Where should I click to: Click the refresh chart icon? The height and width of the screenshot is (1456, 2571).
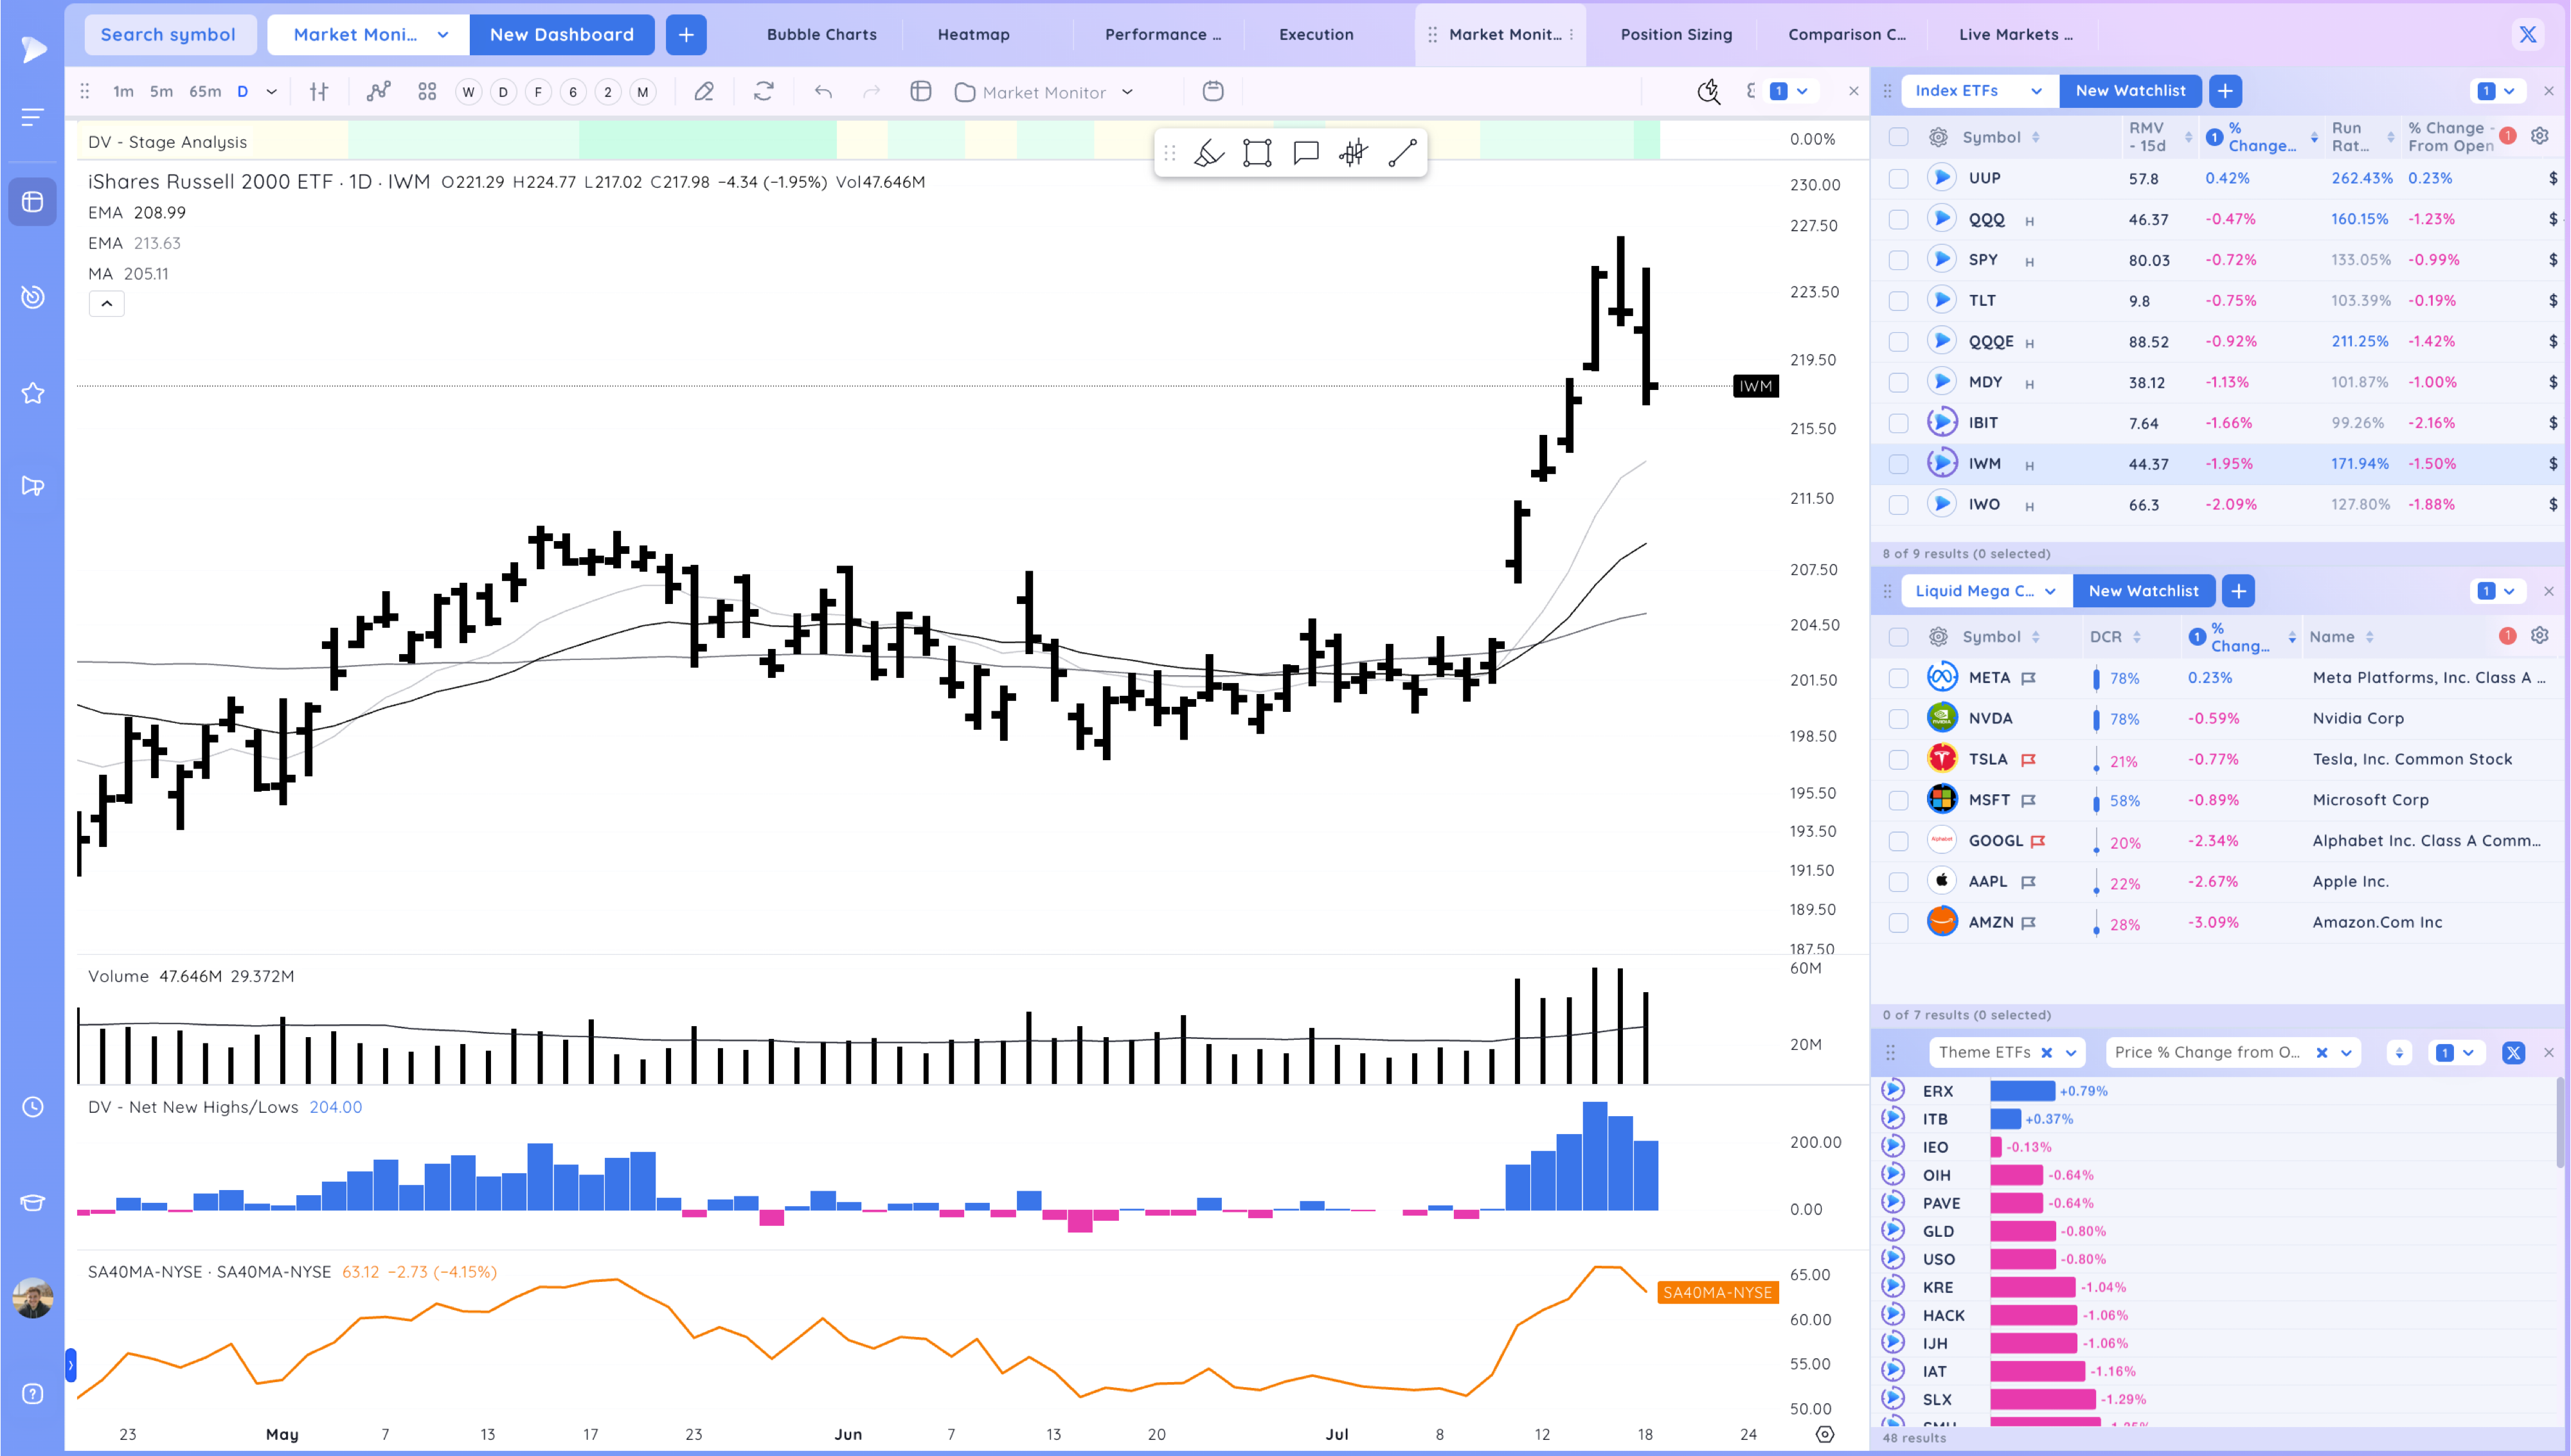tap(764, 92)
